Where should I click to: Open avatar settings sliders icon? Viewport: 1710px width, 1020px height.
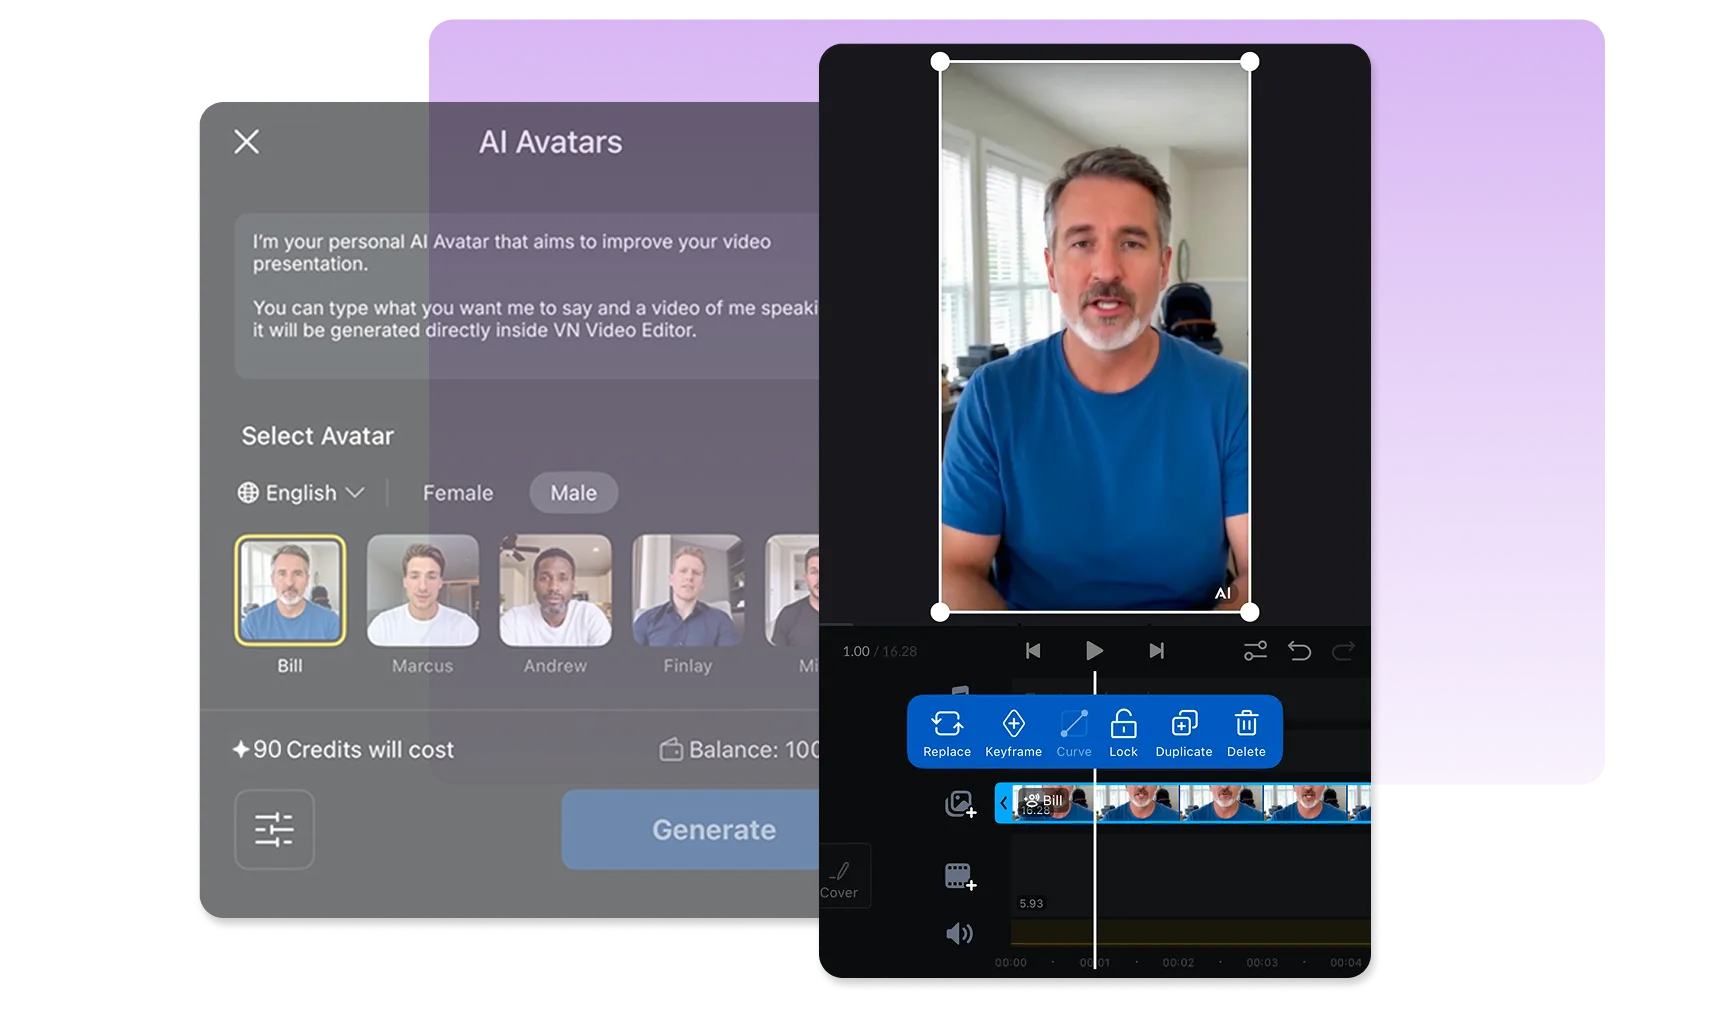274,829
